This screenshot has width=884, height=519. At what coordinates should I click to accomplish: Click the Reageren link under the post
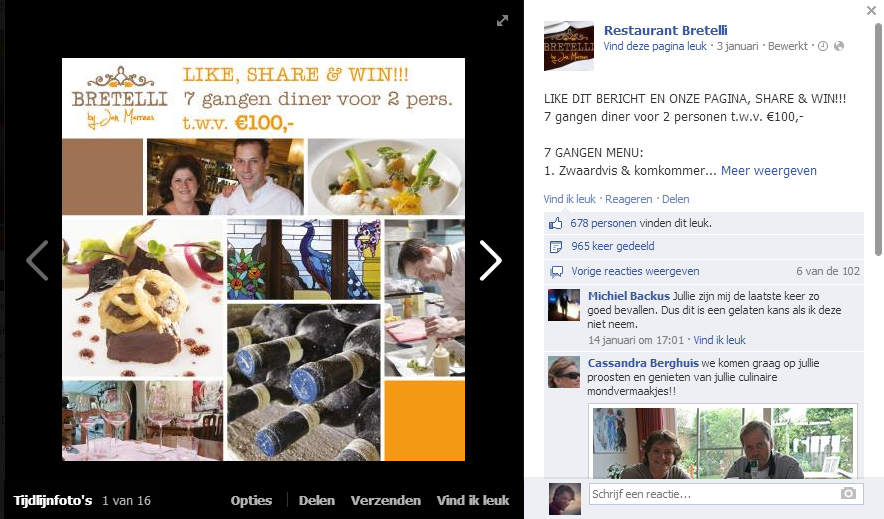tap(629, 199)
